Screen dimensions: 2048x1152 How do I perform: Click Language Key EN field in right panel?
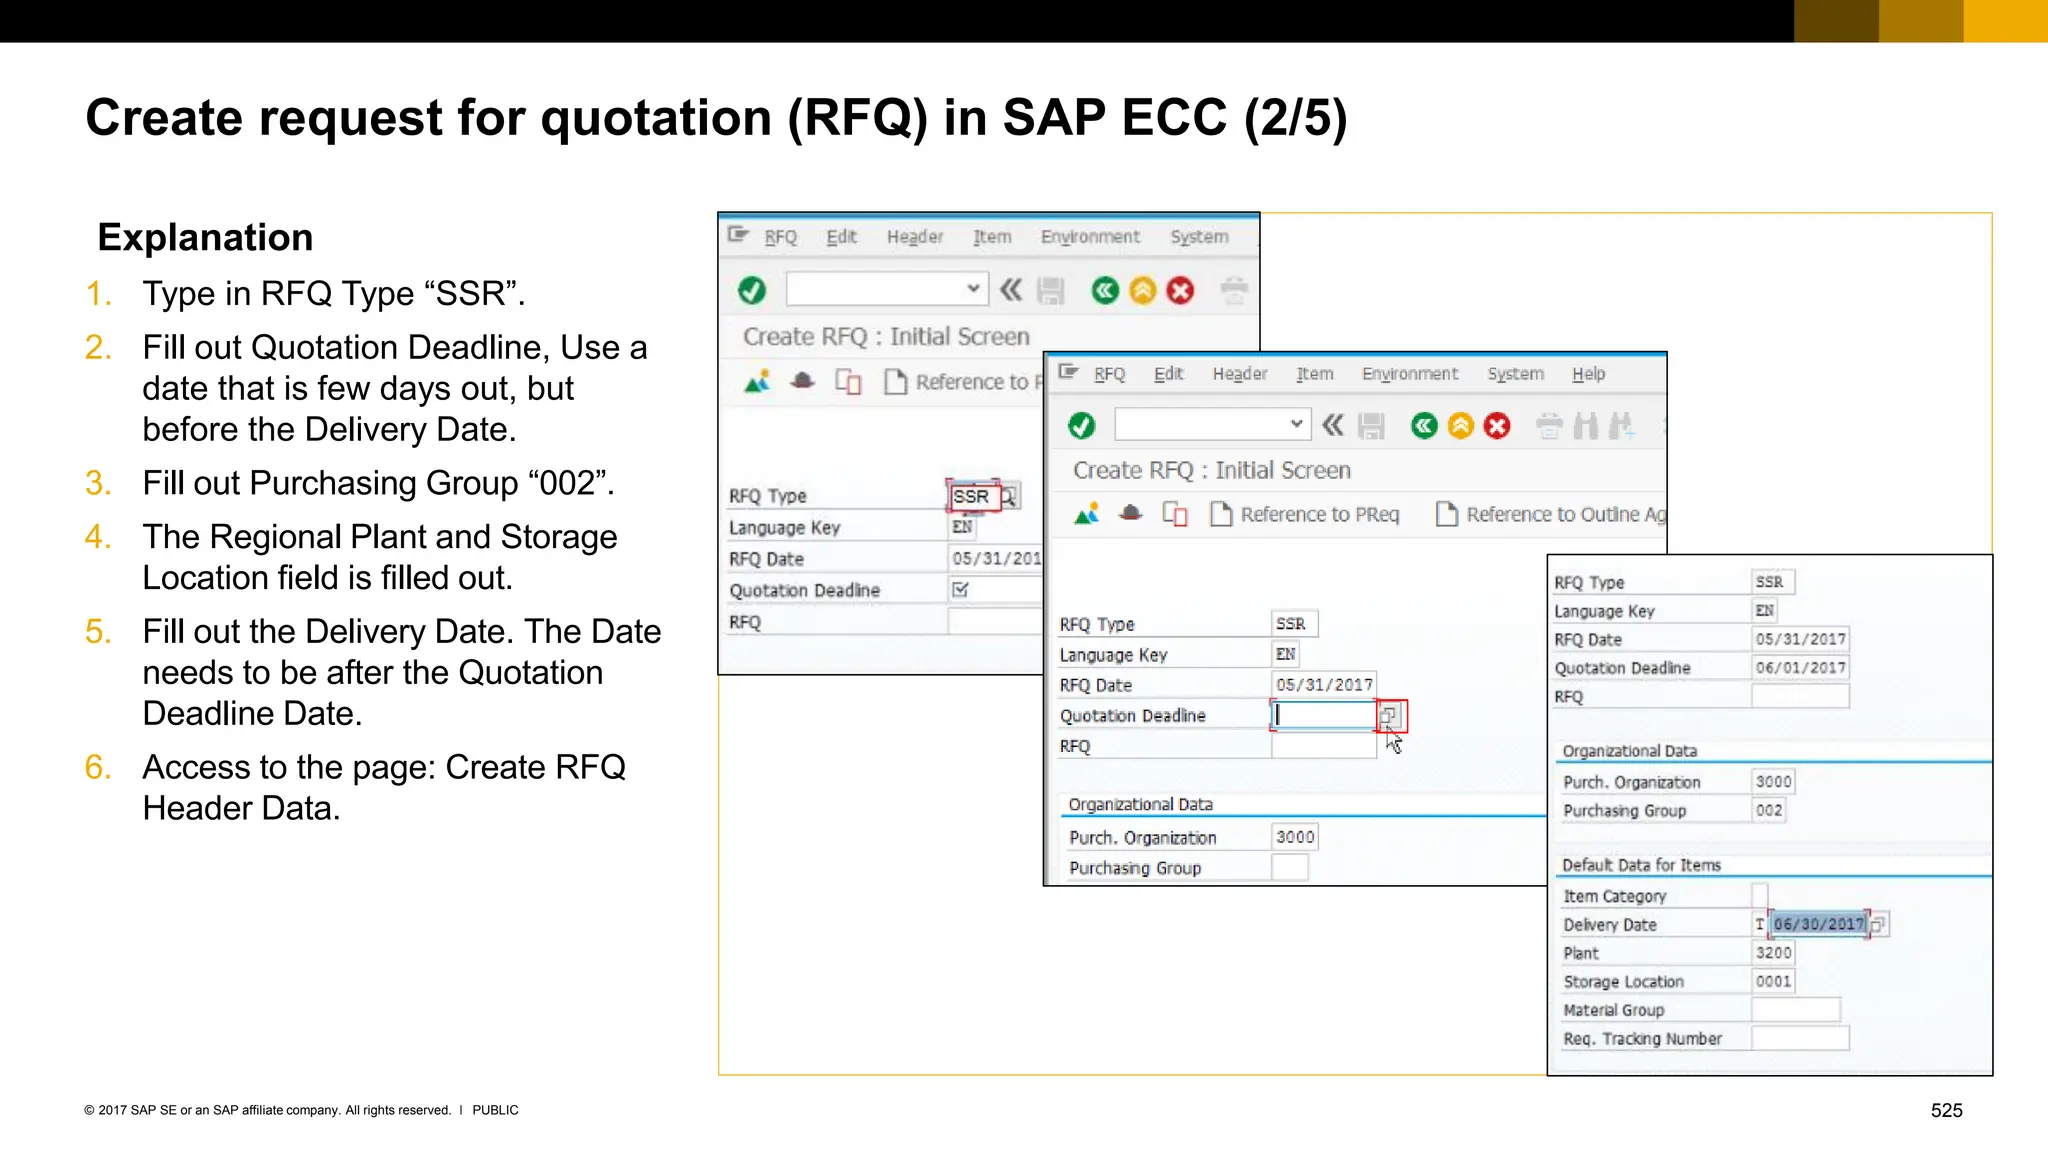(1765, 610)
